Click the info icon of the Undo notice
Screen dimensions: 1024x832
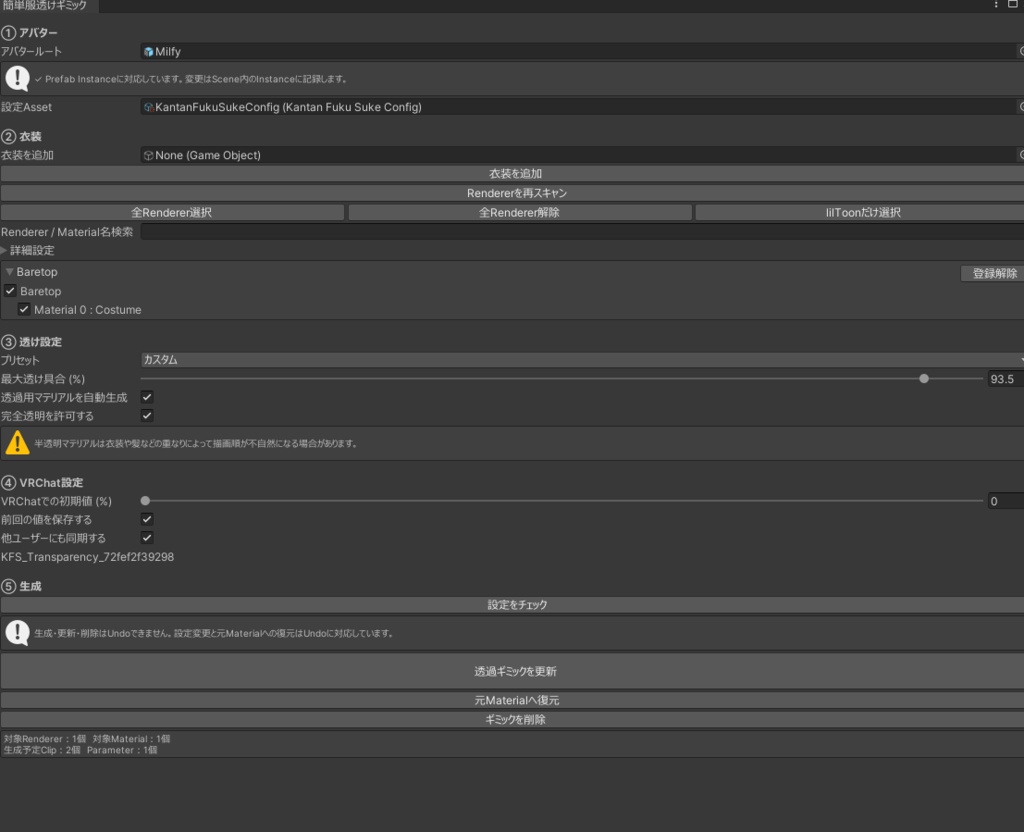pyautogui.click(x=17, y=633)
